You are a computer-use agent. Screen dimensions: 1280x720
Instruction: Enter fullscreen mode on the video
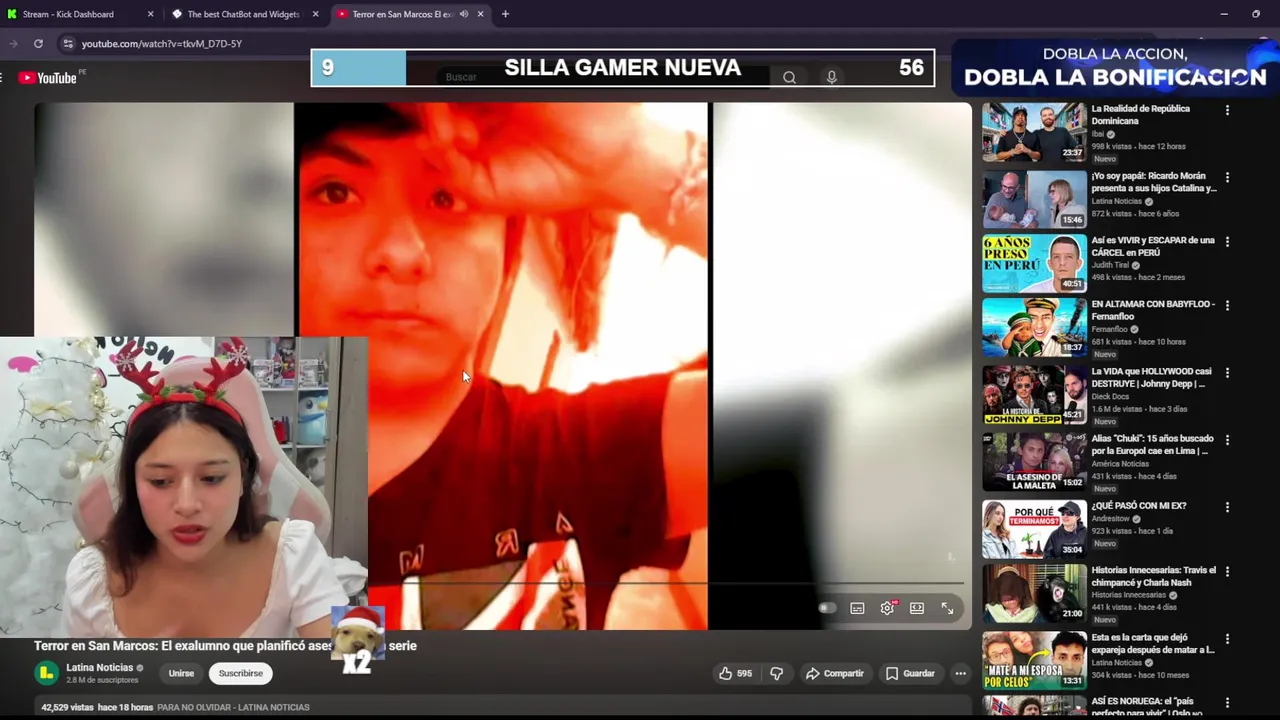tap(947, 608)
